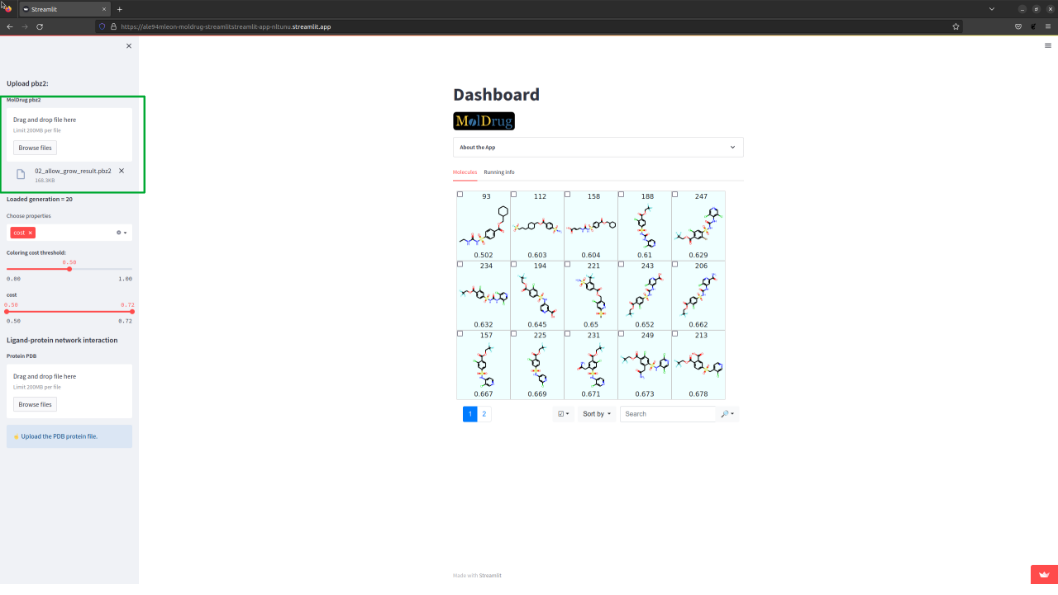Click Browse files under Protein PDB
This screenshot has height=595, width=1058.
tap(35, 404)
